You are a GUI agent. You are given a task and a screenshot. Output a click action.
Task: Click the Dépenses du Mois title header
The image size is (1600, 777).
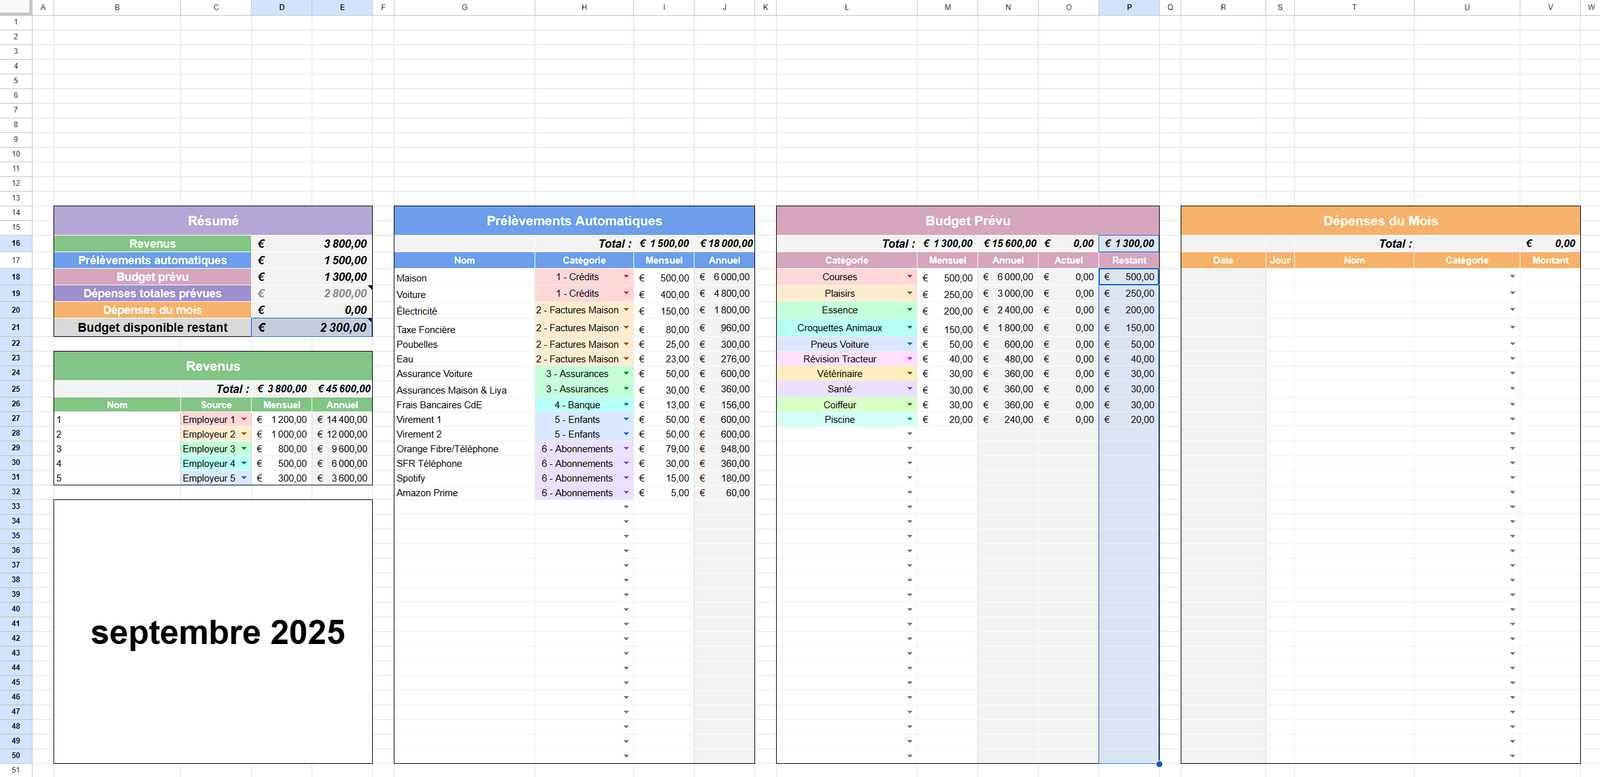[1380, 221]
